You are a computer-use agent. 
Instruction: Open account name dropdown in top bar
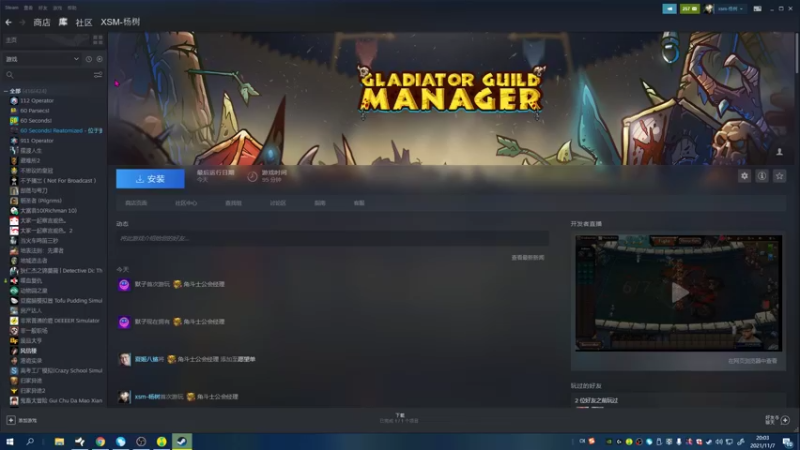pos(730,9)
